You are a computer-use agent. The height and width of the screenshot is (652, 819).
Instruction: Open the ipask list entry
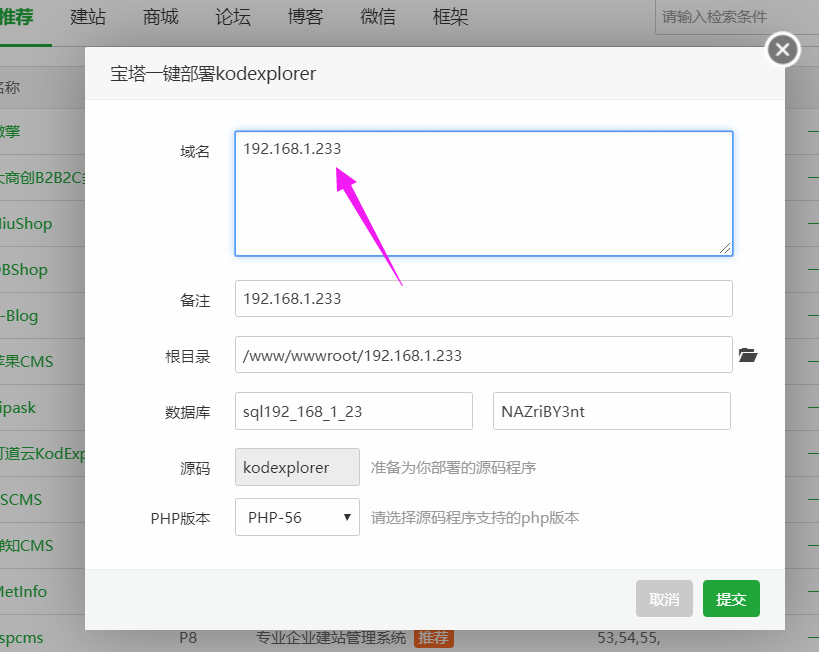(x=18, y=408)
